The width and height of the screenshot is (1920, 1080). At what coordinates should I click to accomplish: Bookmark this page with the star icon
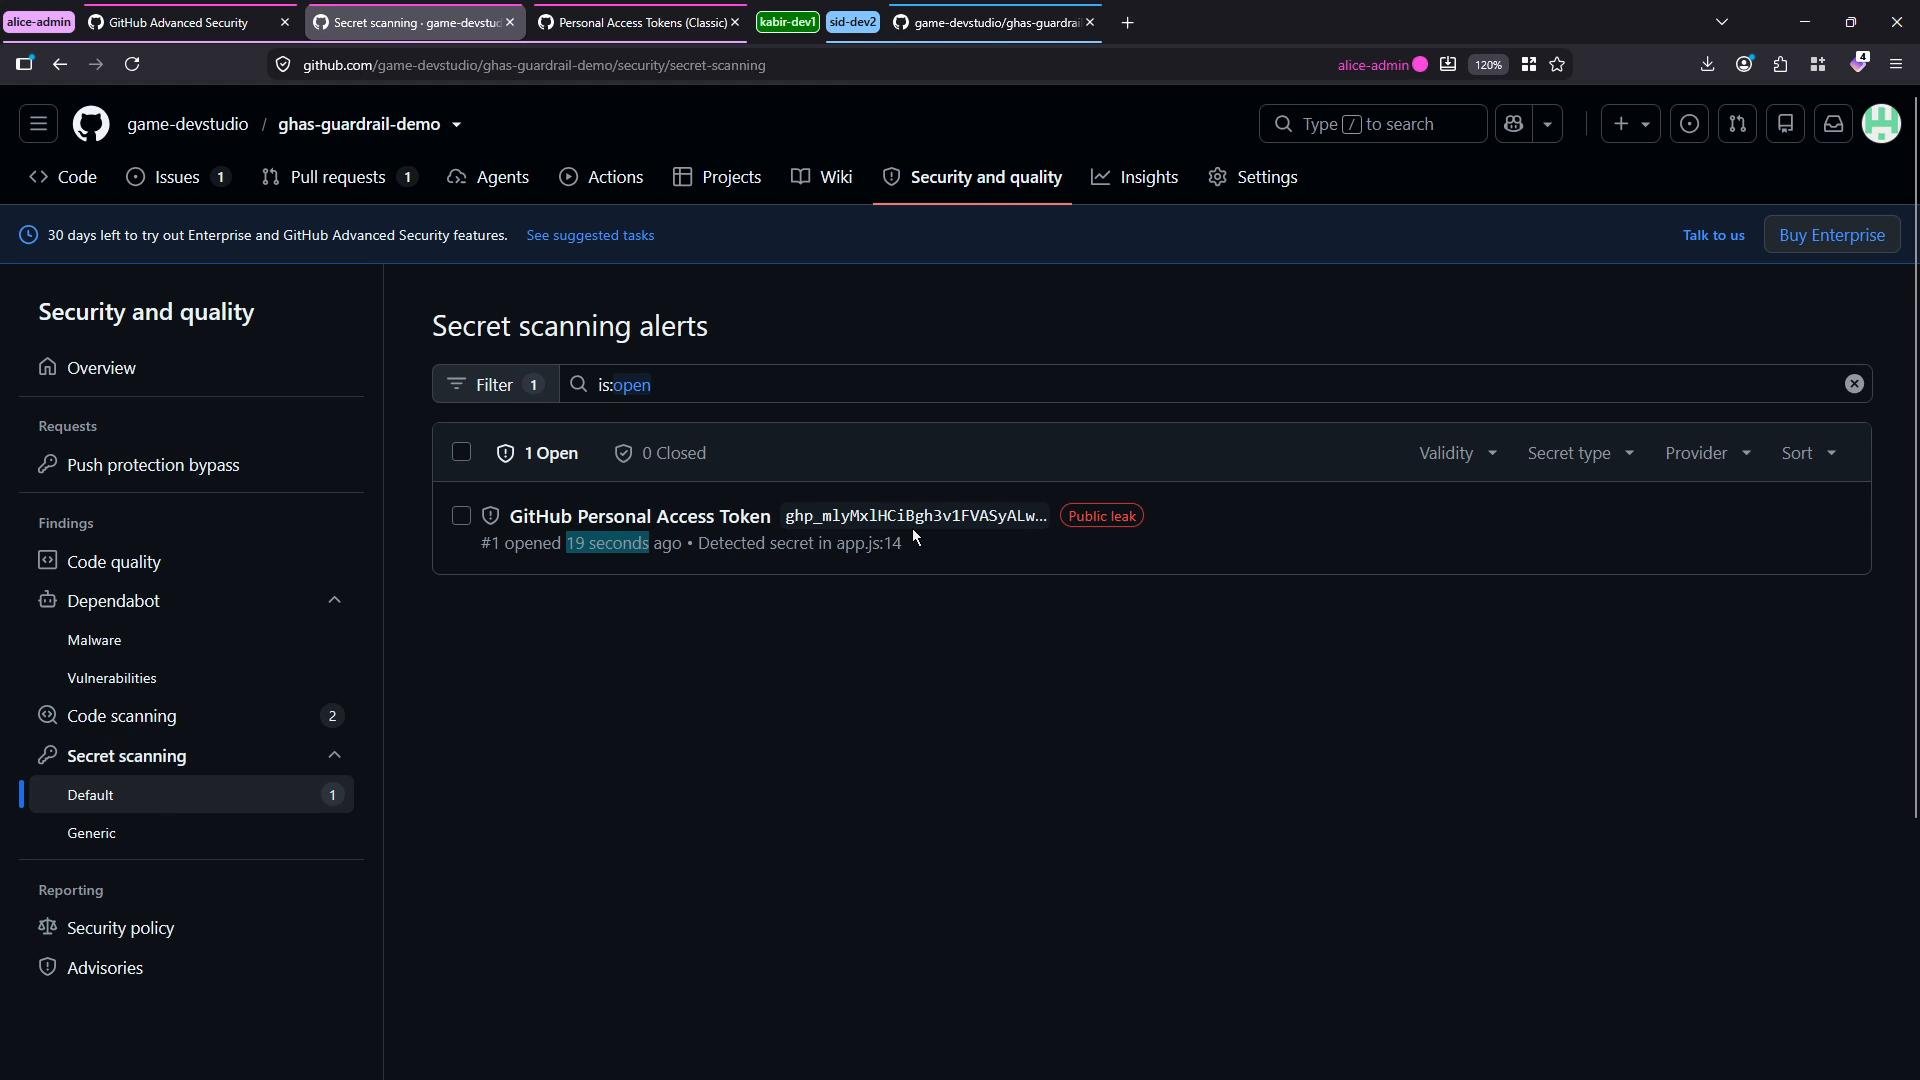pyautogui.click(x=1557, y=64)
